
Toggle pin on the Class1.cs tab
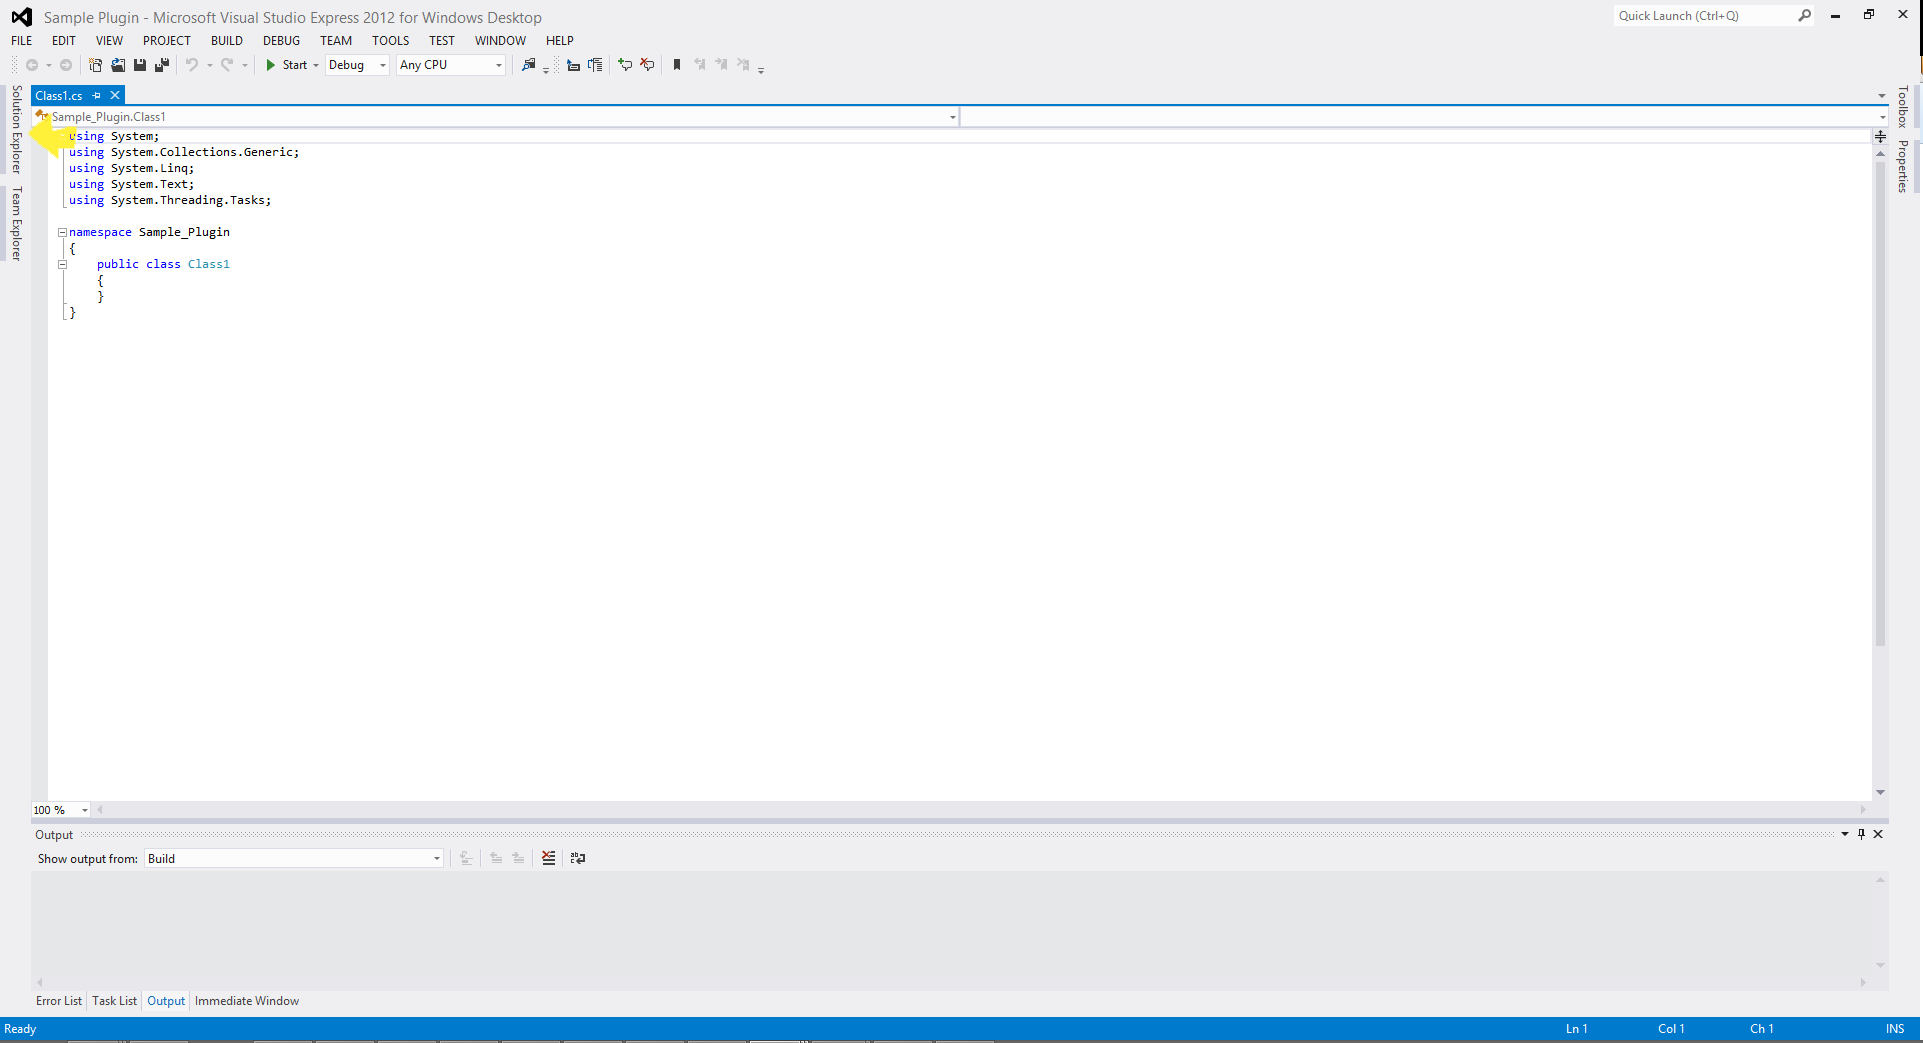click(x=97, y=96)
